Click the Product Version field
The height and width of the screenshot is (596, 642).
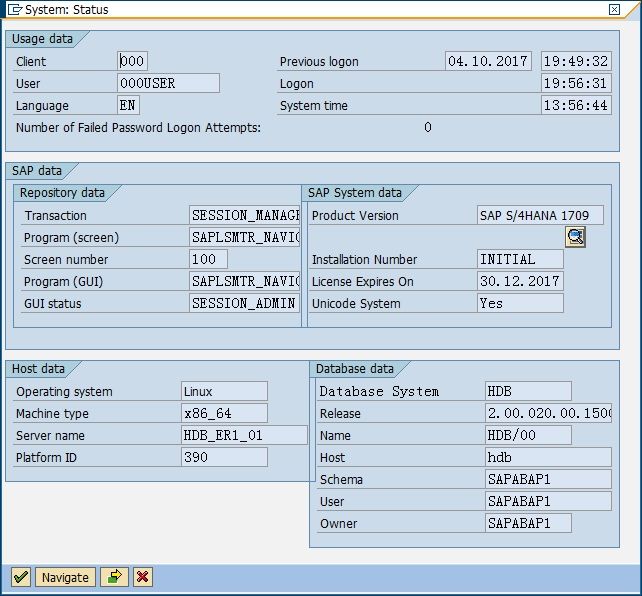pyautogui.click(x=540, y=216)
